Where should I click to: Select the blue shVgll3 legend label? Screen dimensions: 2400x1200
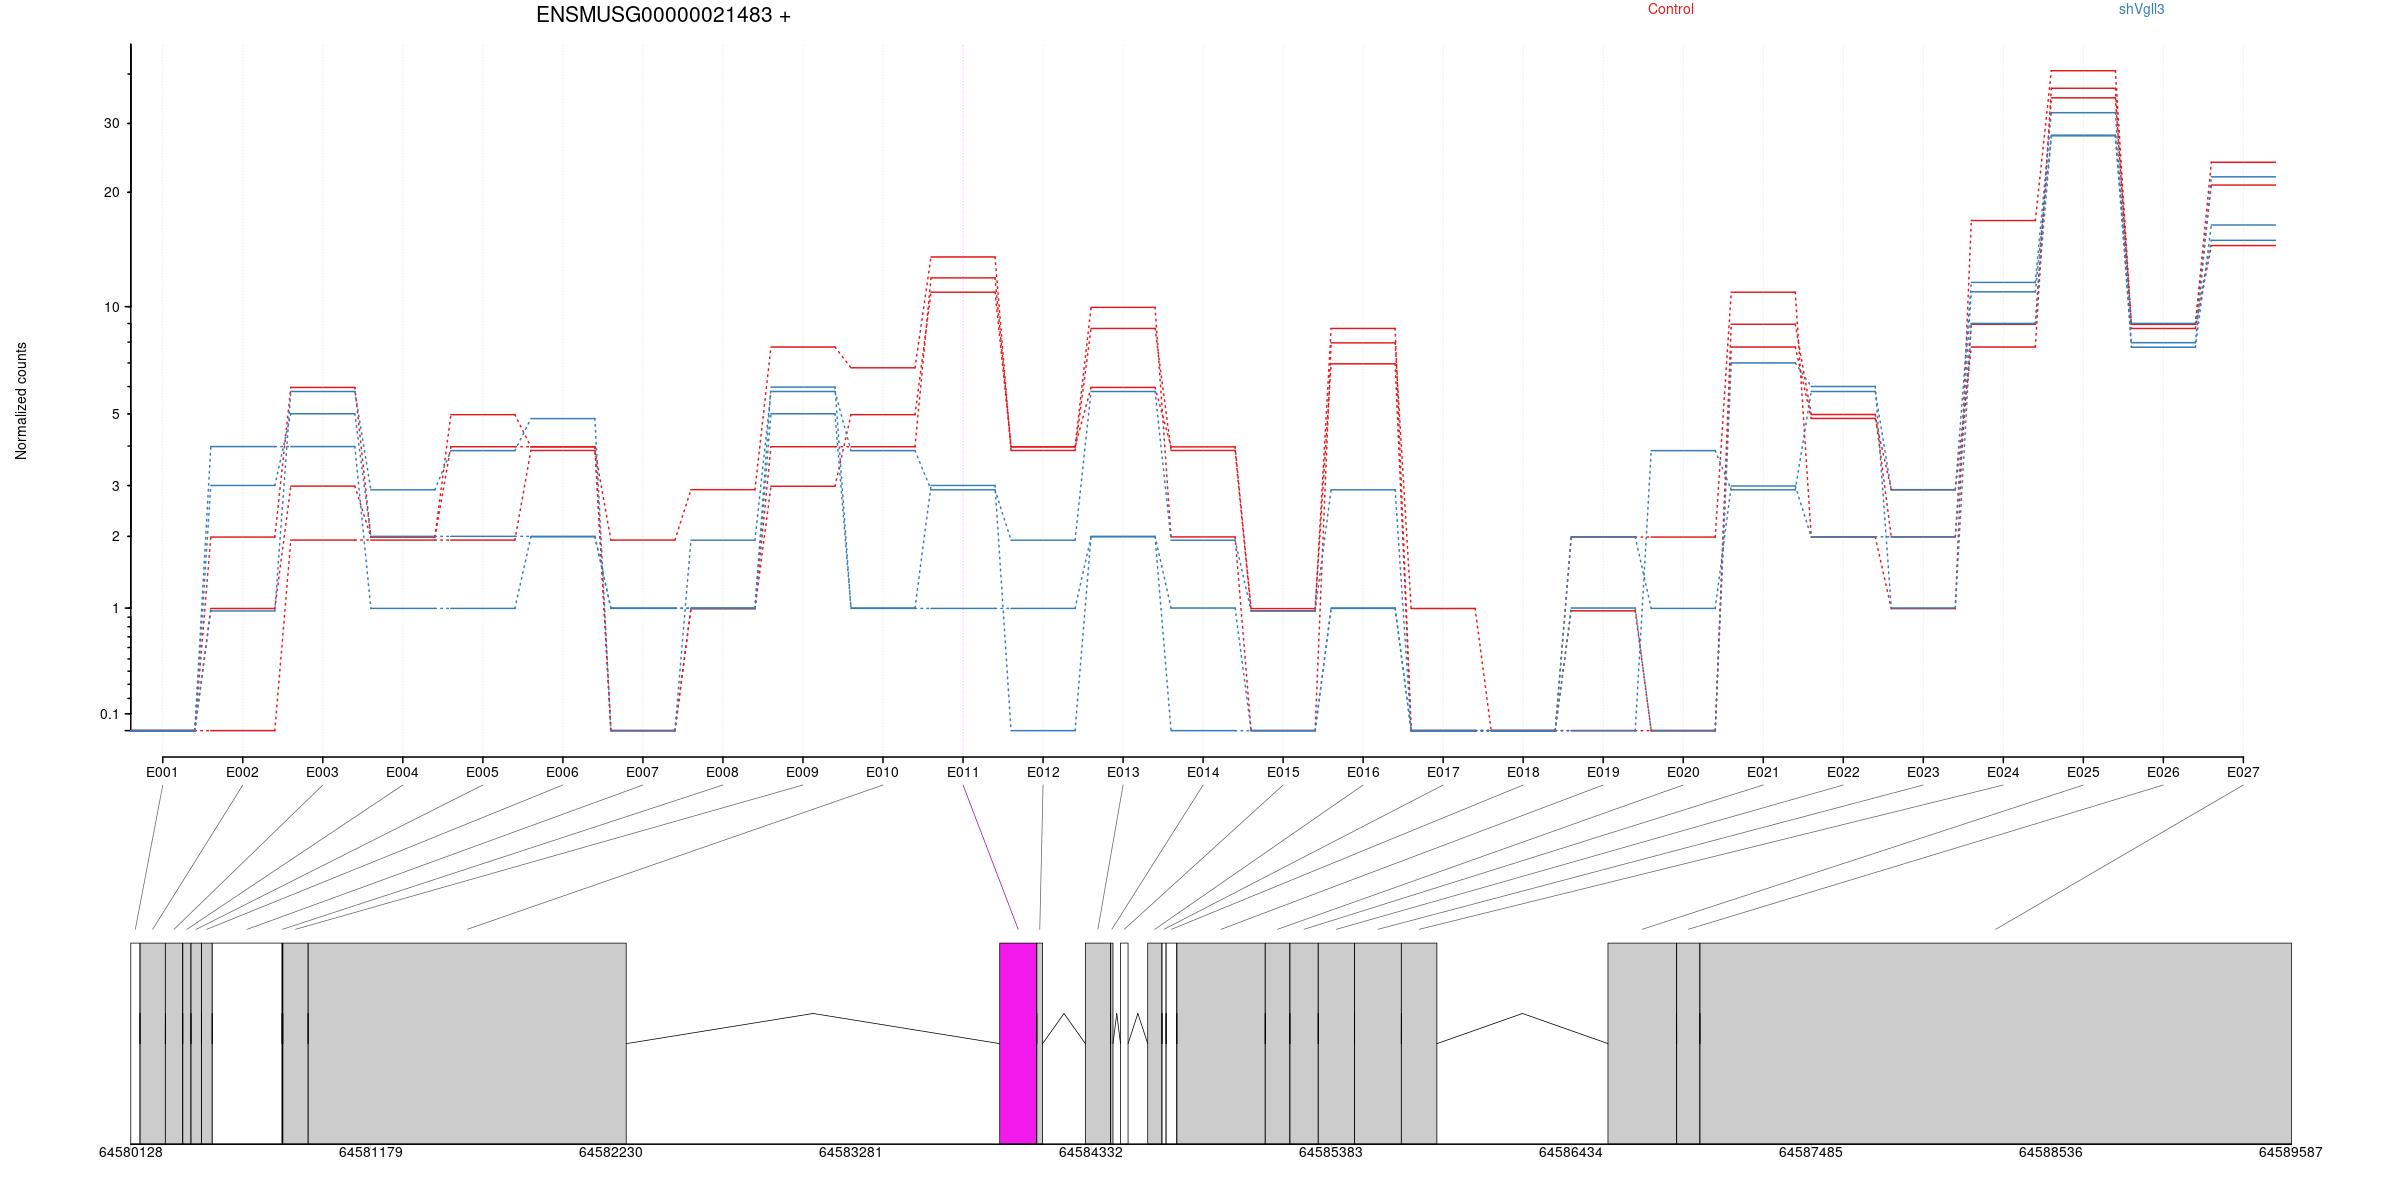point(2141,9)
